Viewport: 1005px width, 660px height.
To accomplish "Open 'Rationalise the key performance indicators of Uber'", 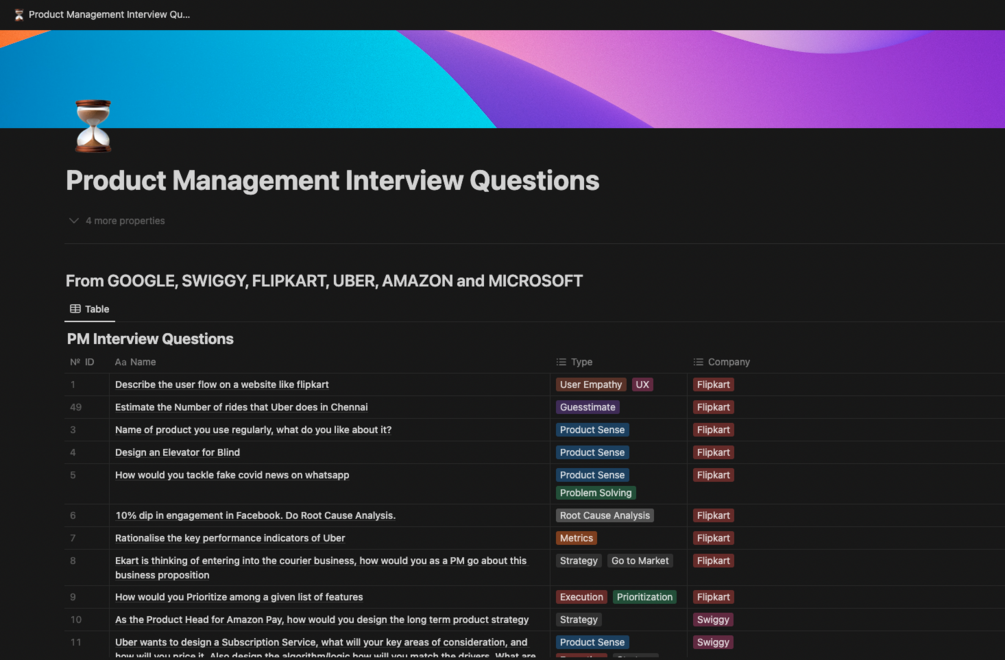I will [230, 538].
